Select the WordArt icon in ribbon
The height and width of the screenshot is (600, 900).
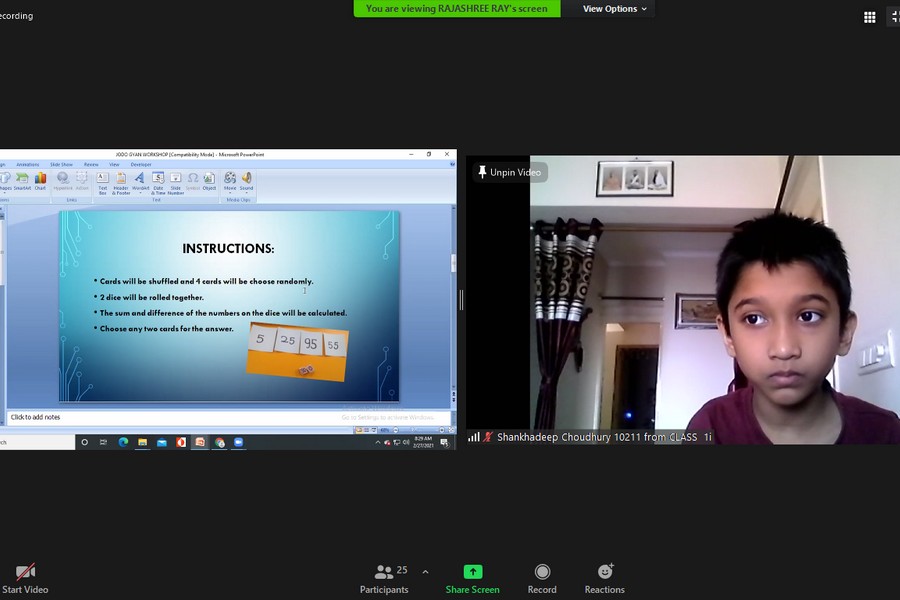tap(140, 182)
